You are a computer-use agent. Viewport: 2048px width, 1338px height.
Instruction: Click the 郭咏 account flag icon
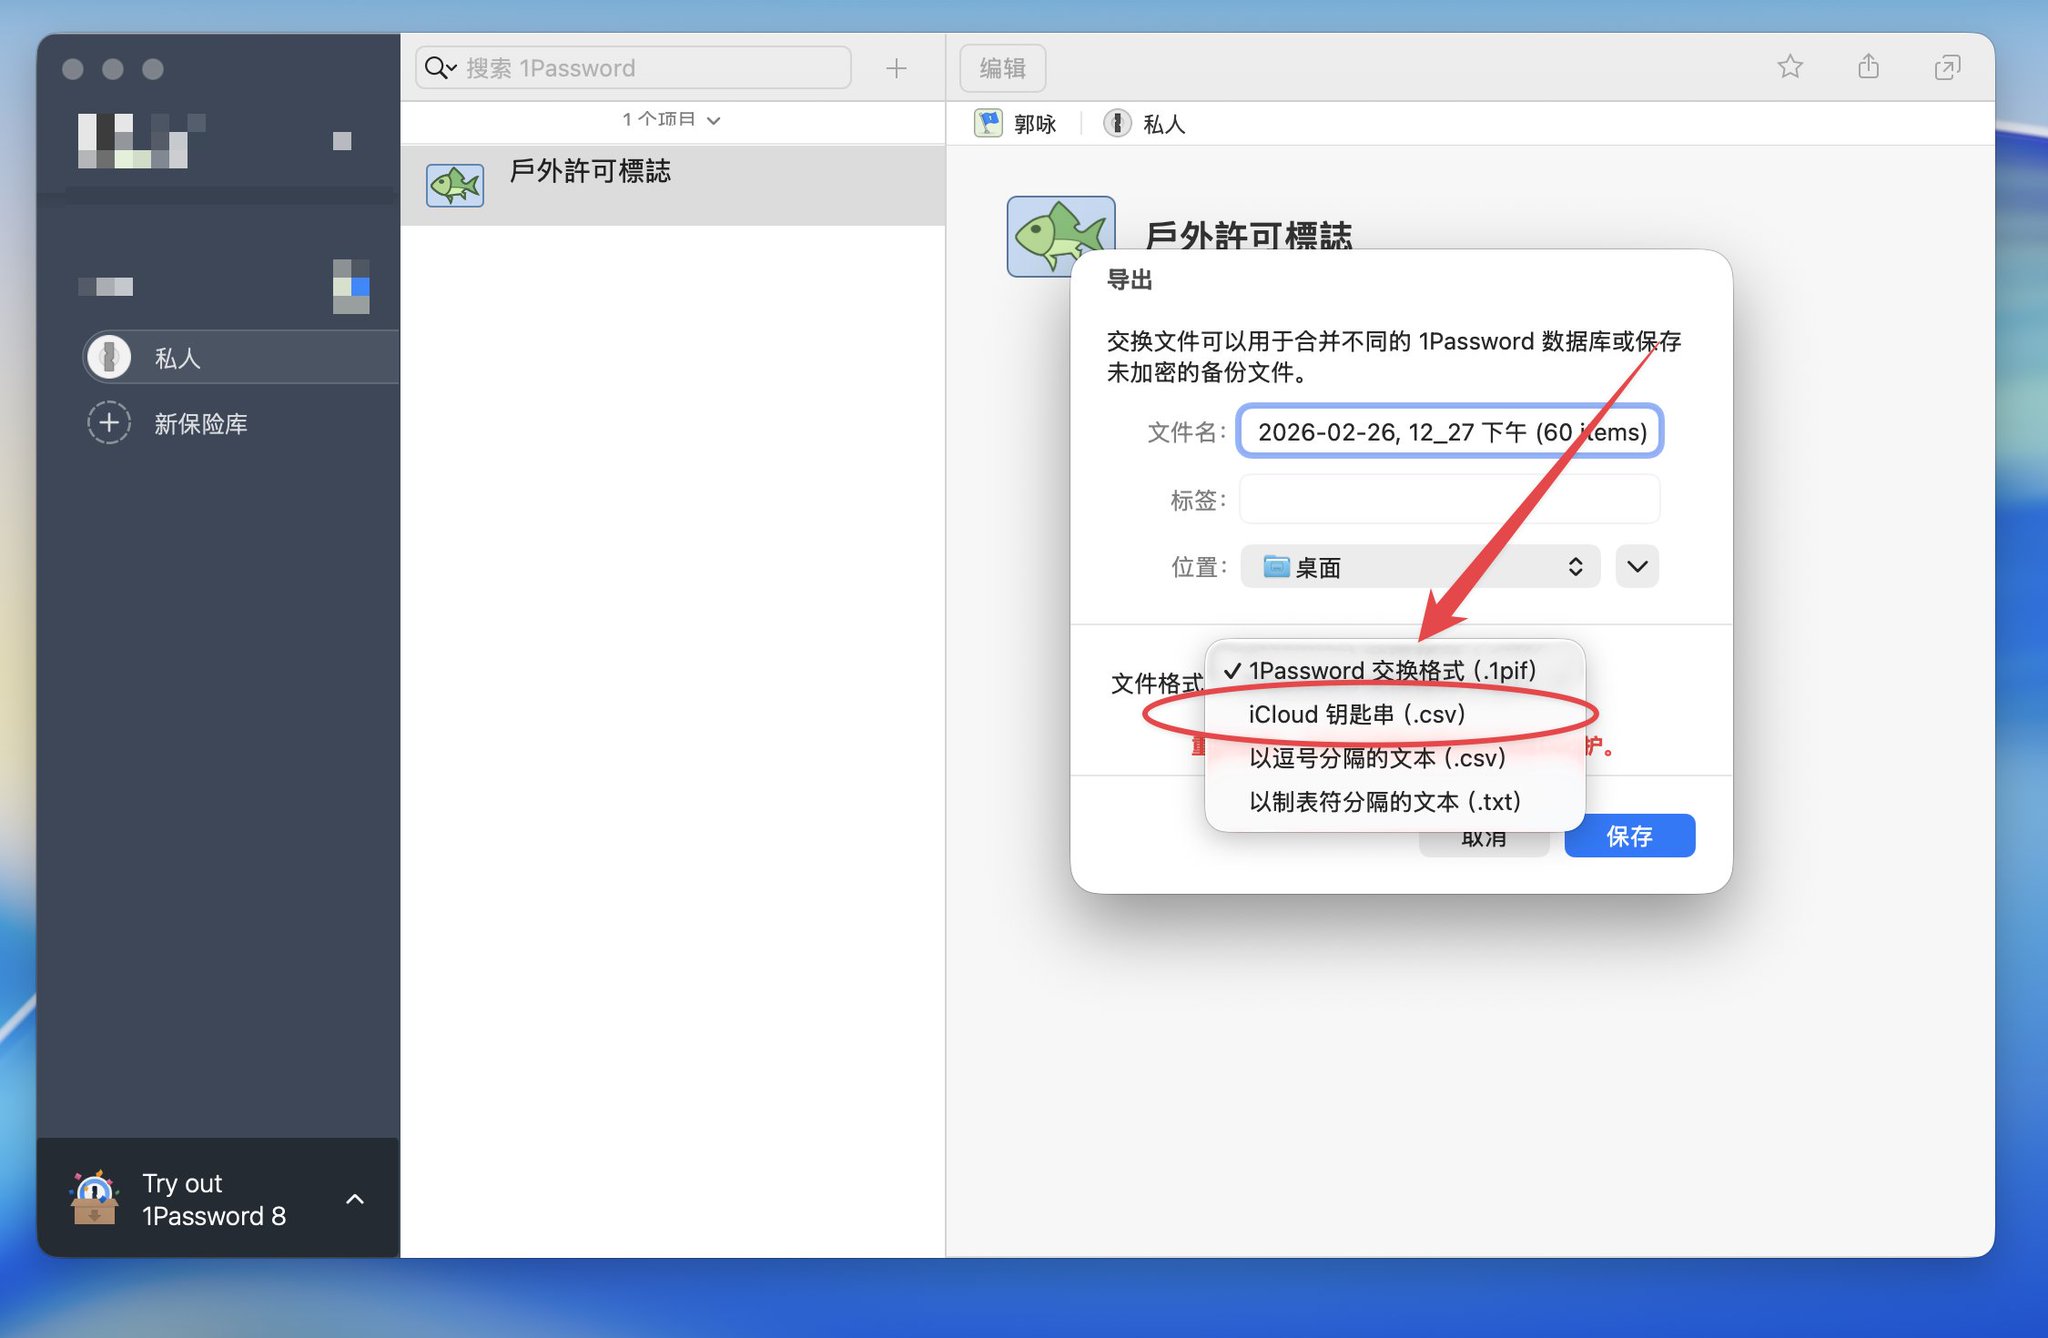(988, 123)
